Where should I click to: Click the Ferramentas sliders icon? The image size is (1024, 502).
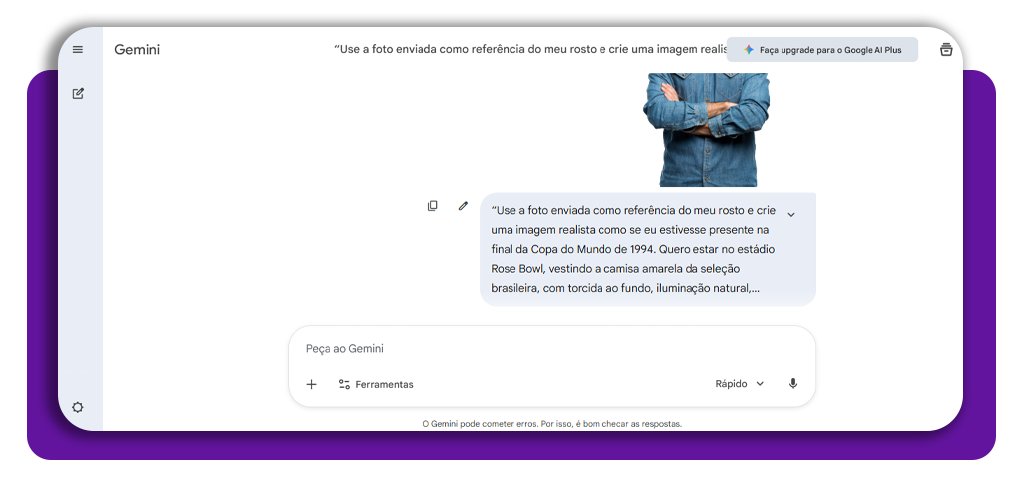[x=344, y=384]
